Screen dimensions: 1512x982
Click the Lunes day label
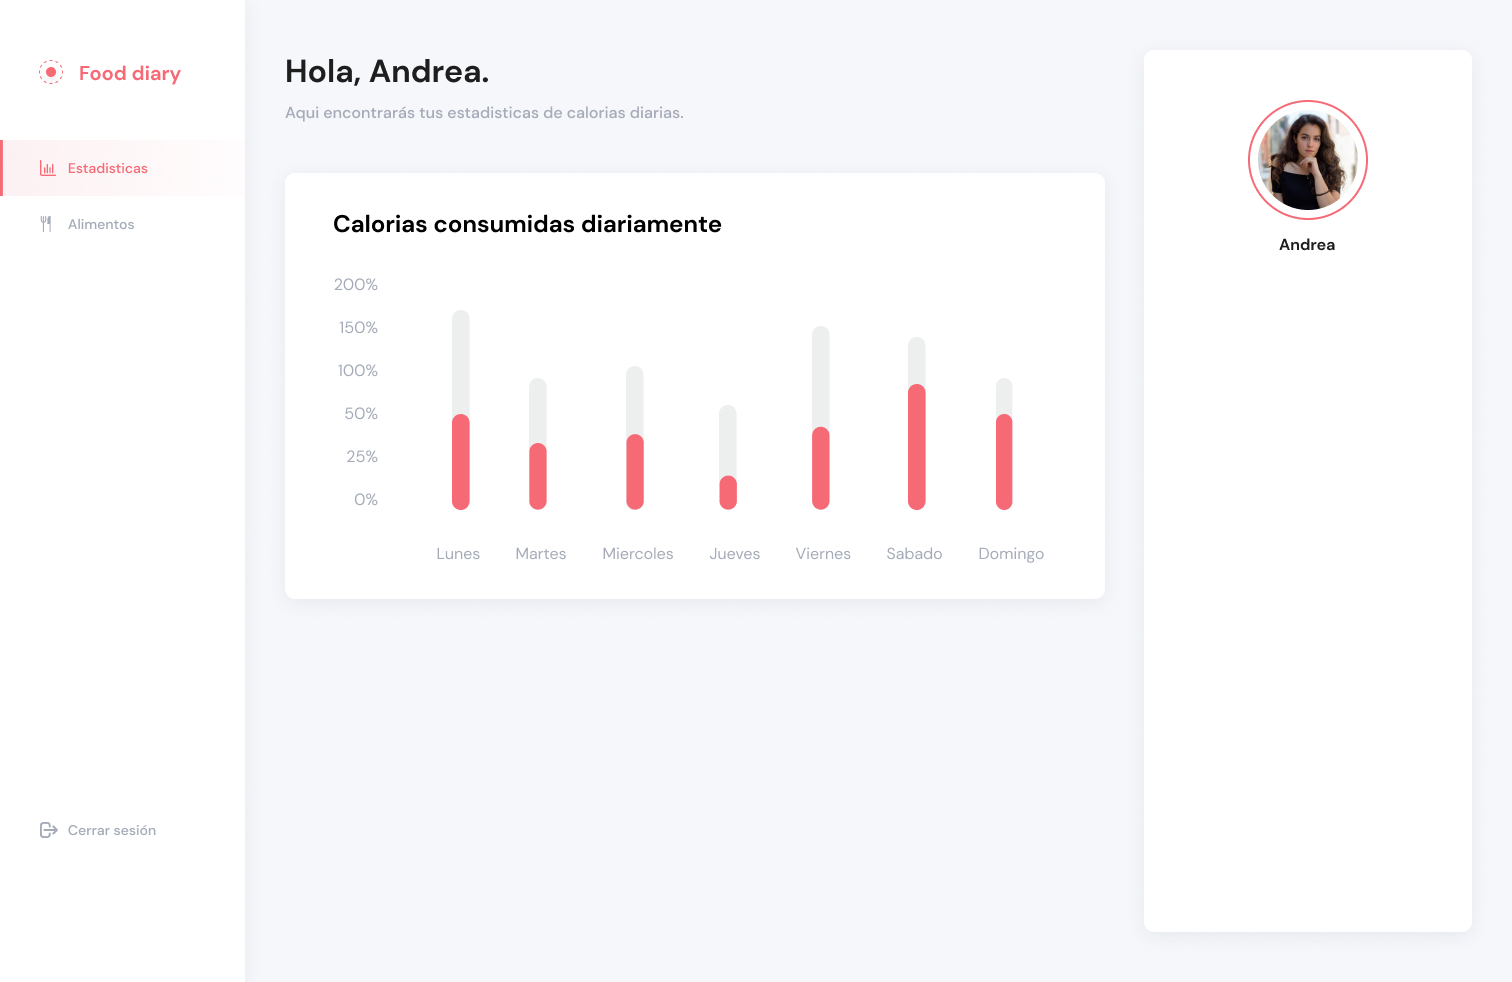coord(458,554)
